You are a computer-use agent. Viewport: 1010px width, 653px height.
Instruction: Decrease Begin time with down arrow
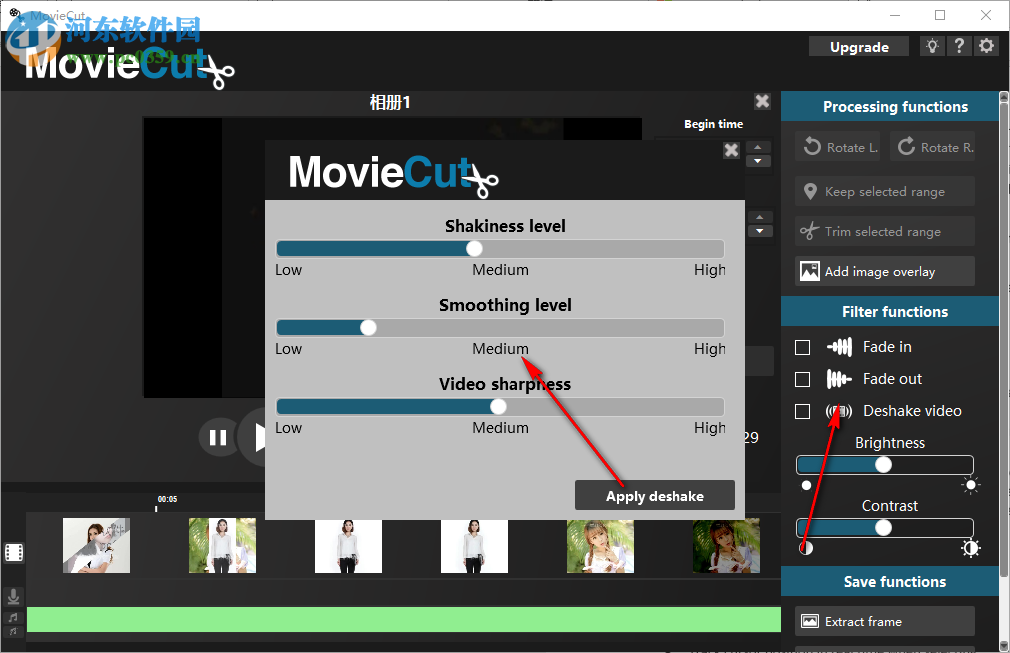tap(758, 161)
